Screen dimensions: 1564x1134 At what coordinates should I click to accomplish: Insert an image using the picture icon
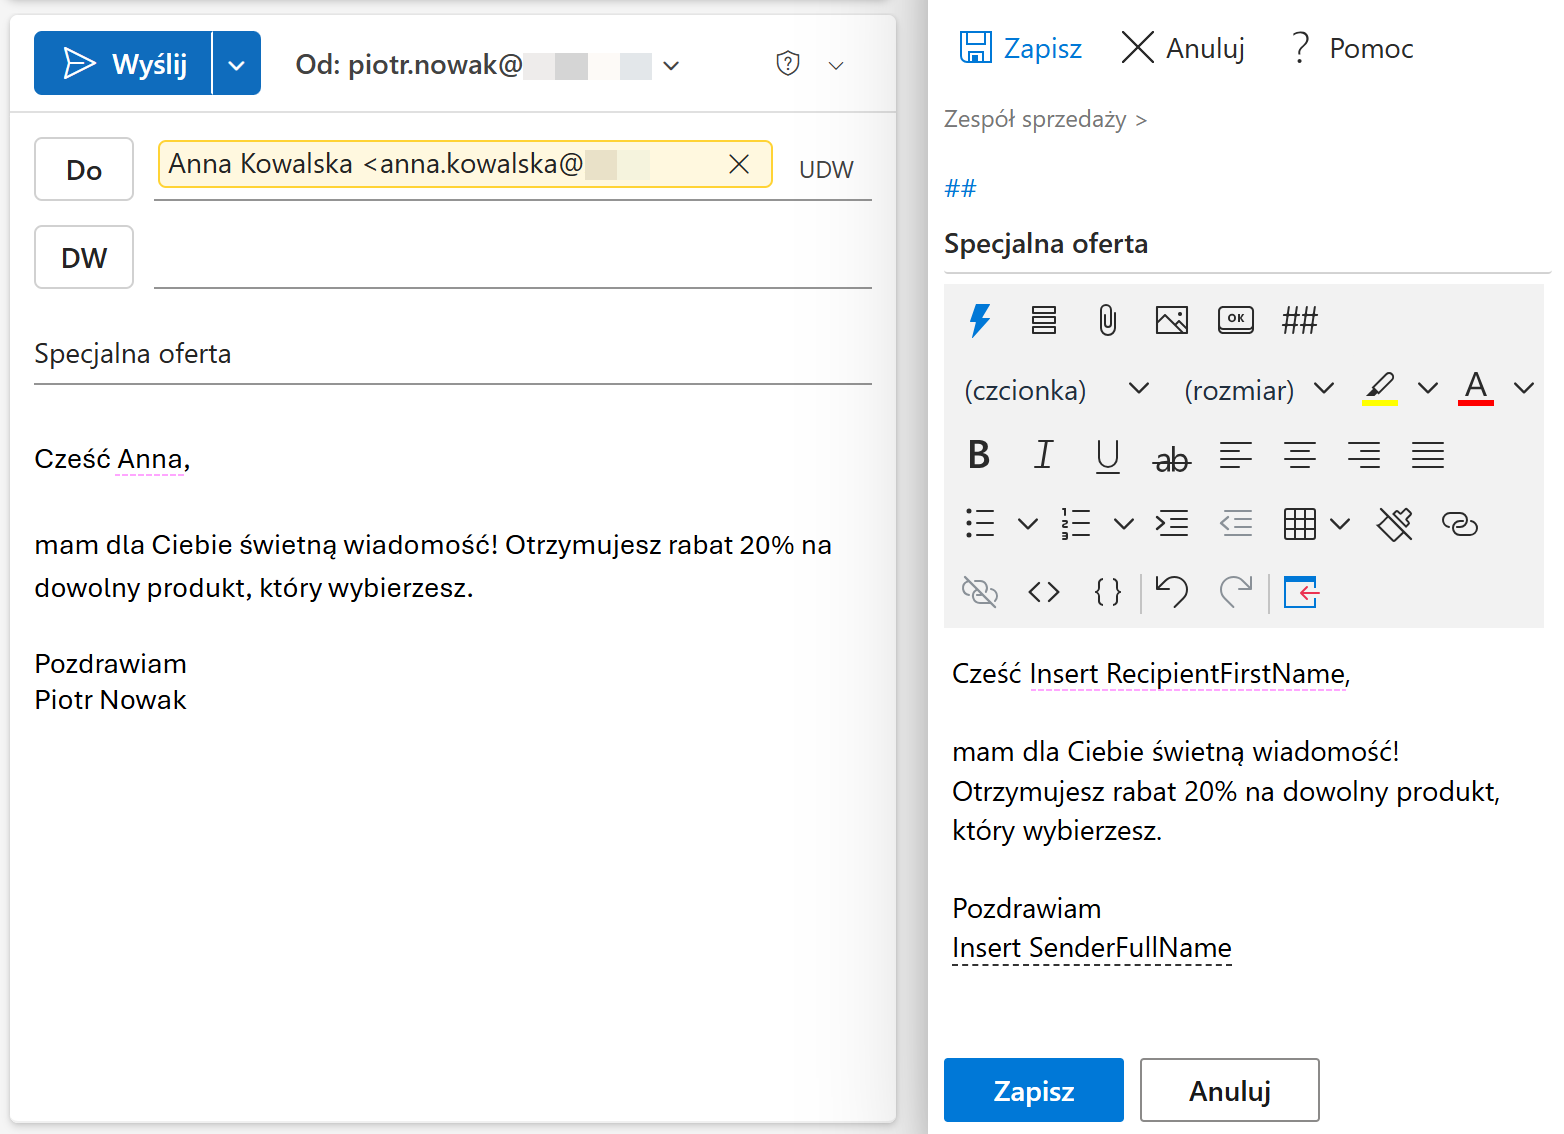(x=1171, y=321)
